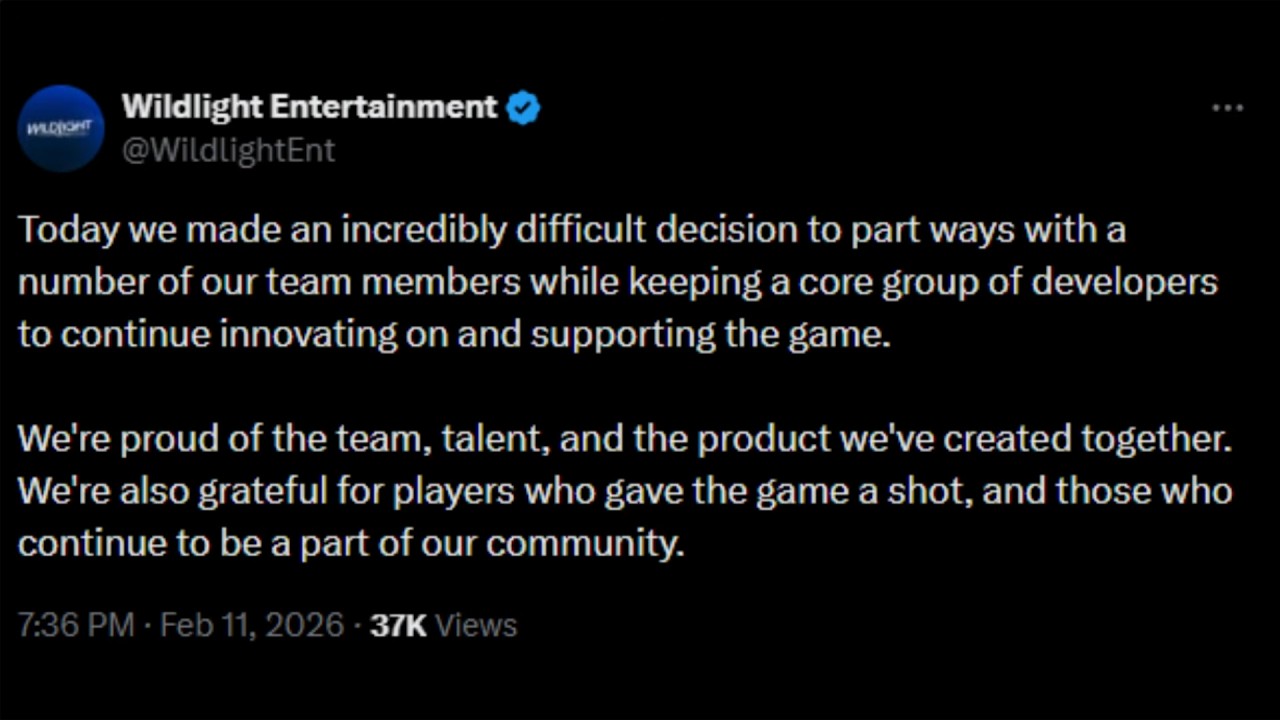Click the word "developers" in the post
The height and width of the screenshot is (720, 1280).
1124,283
